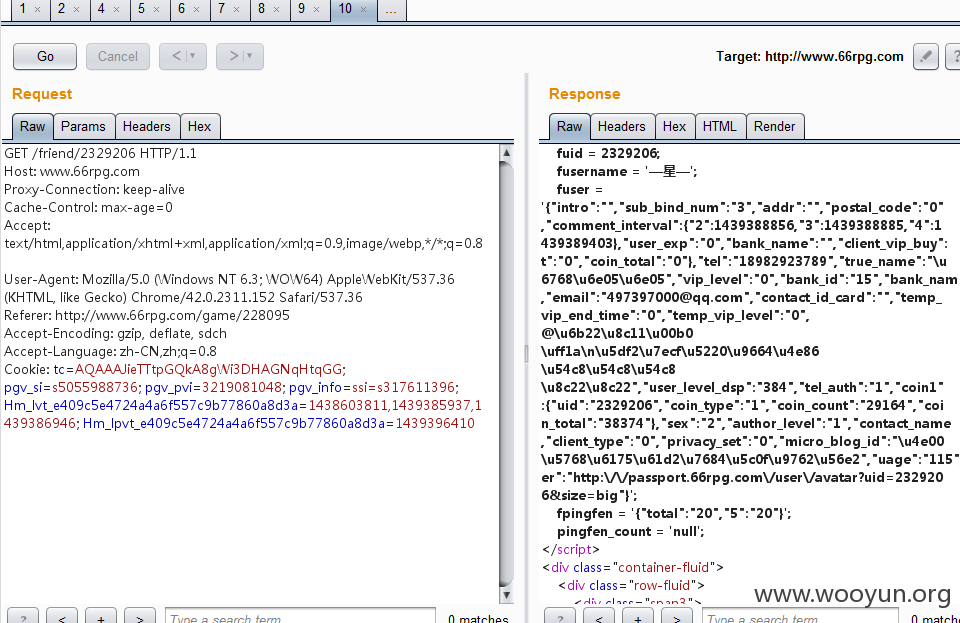Select the Request Raw tab

pyautogui.click(x=32, y=127)
